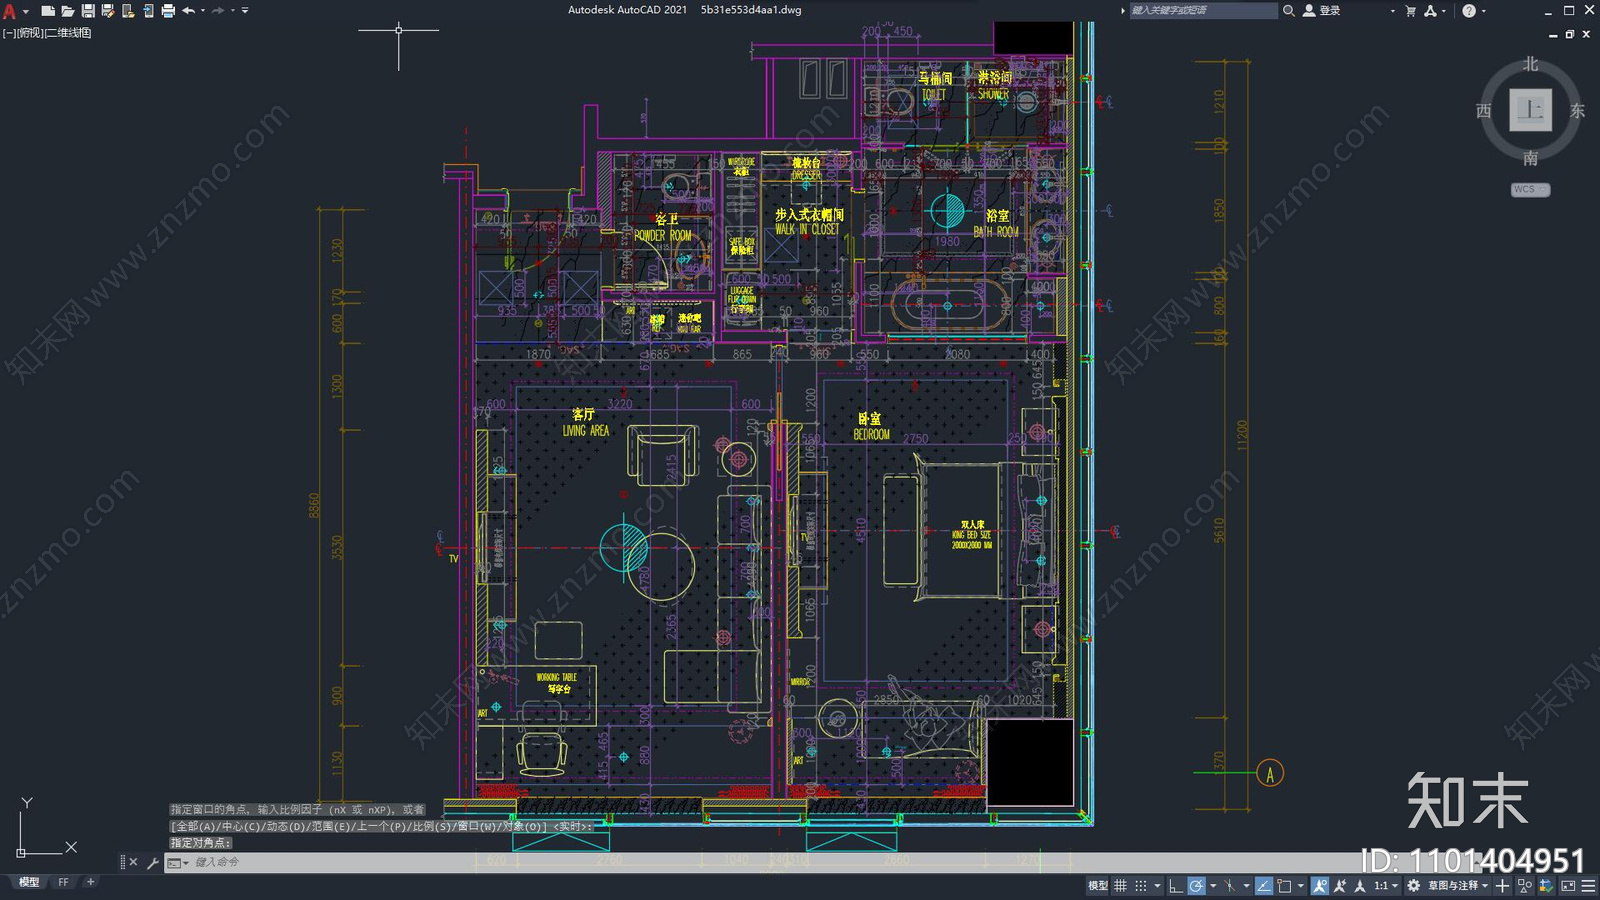
Task: Click the 登录 sign-in button
Action: click(1322, 11)
